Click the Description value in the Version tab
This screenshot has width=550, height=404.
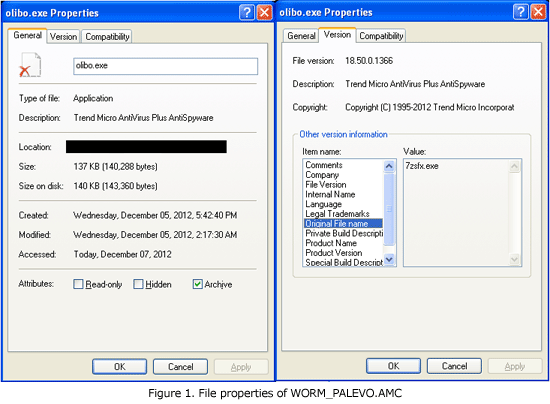[415, 84]
